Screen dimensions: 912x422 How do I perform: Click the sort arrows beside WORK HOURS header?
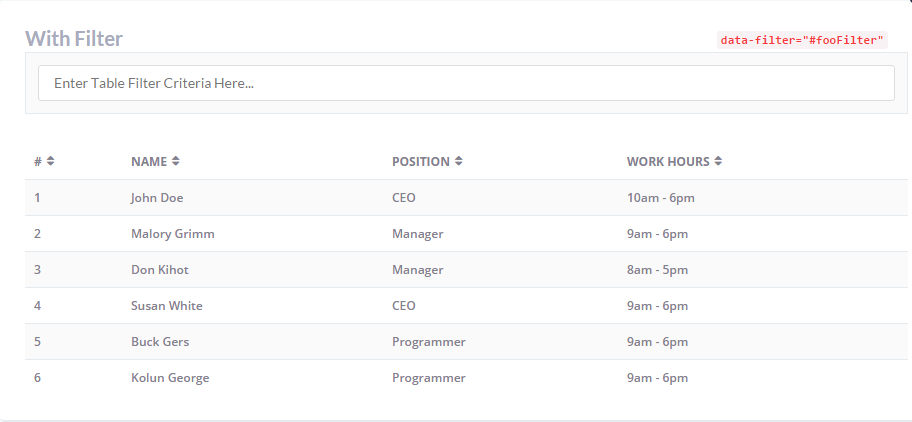(718, 161)
